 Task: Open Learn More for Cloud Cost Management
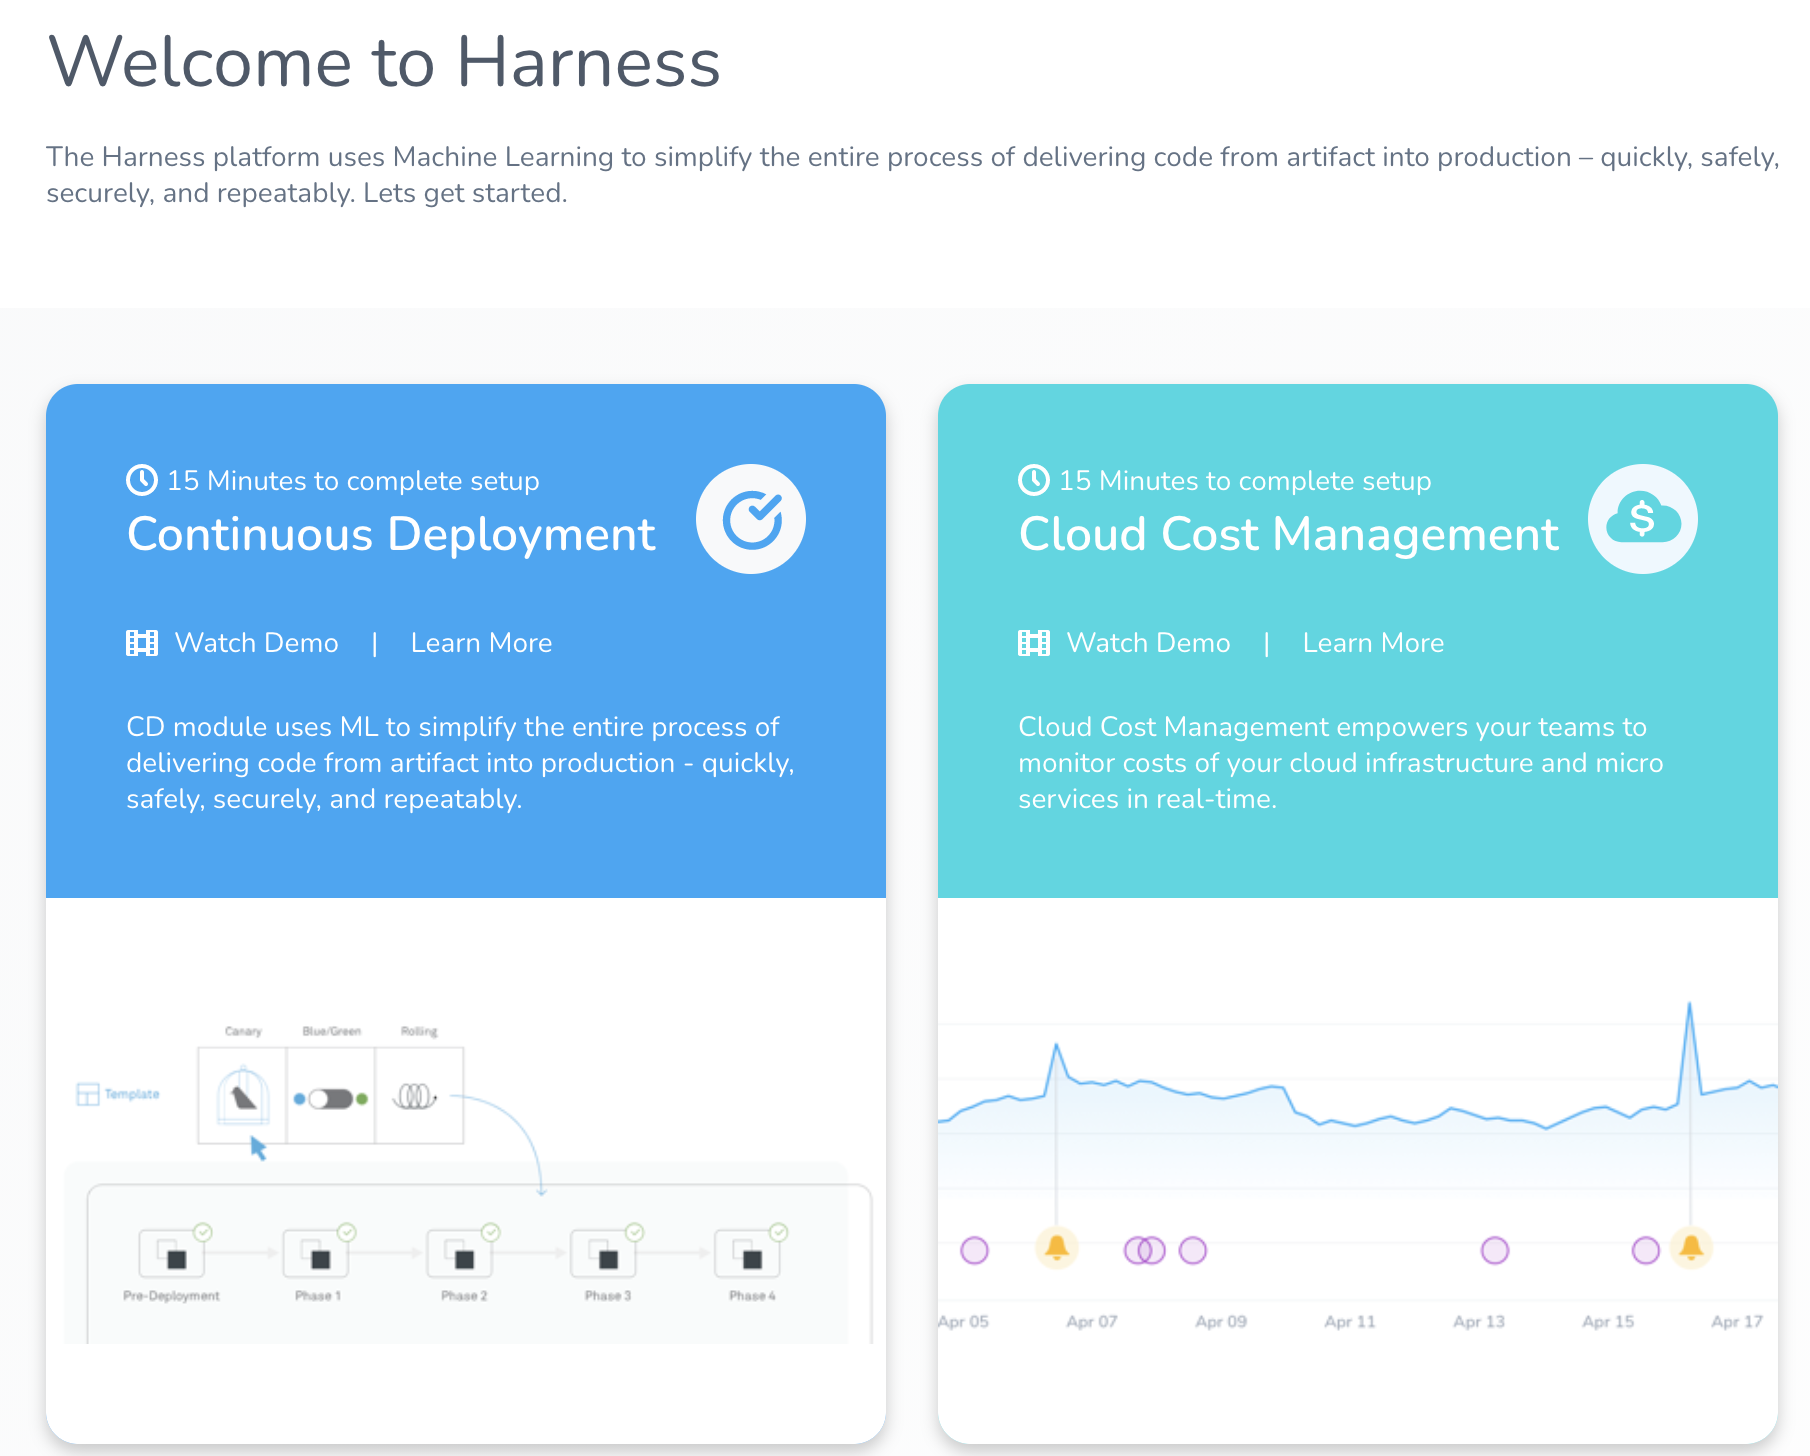pos(1373,643)
